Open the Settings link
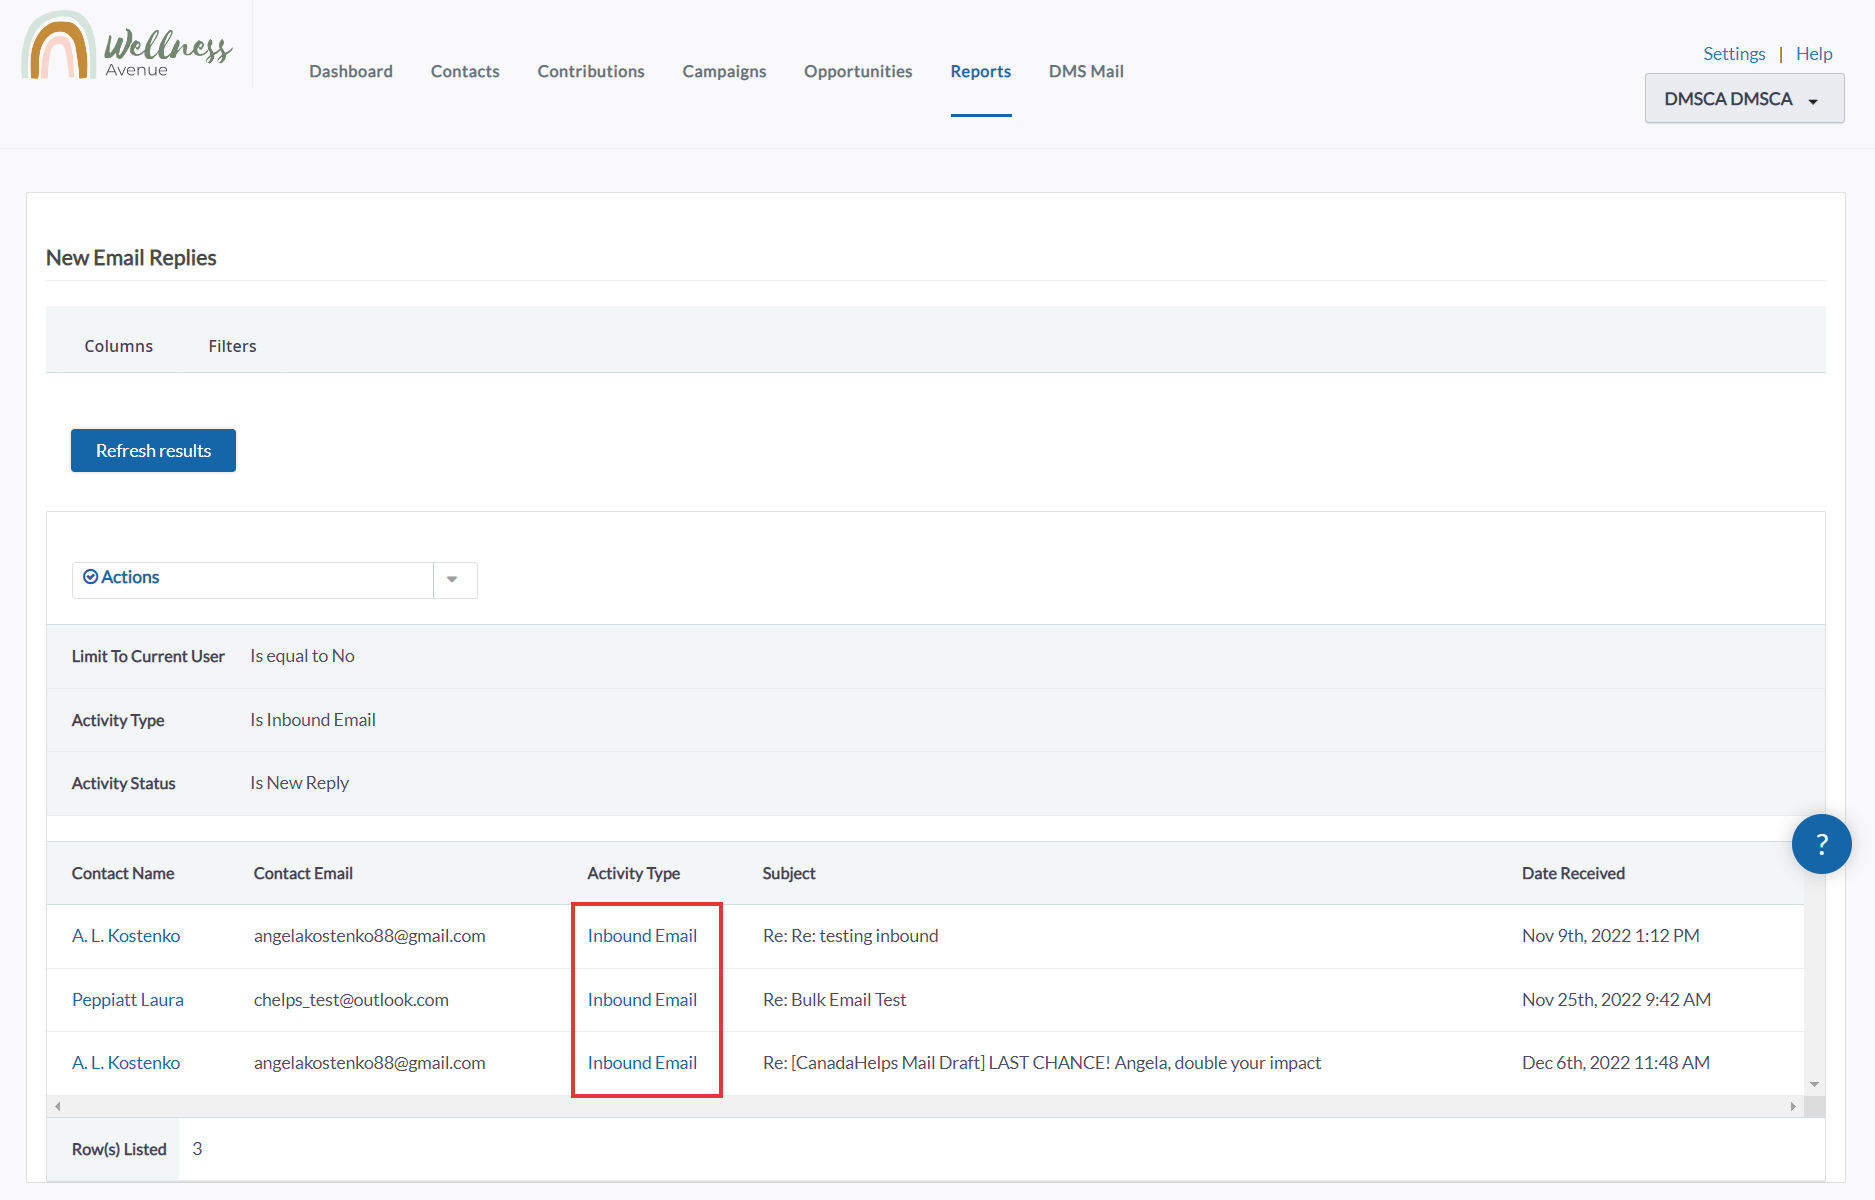Screen dimensions: 1875x1200 (x=1734, y=54)
